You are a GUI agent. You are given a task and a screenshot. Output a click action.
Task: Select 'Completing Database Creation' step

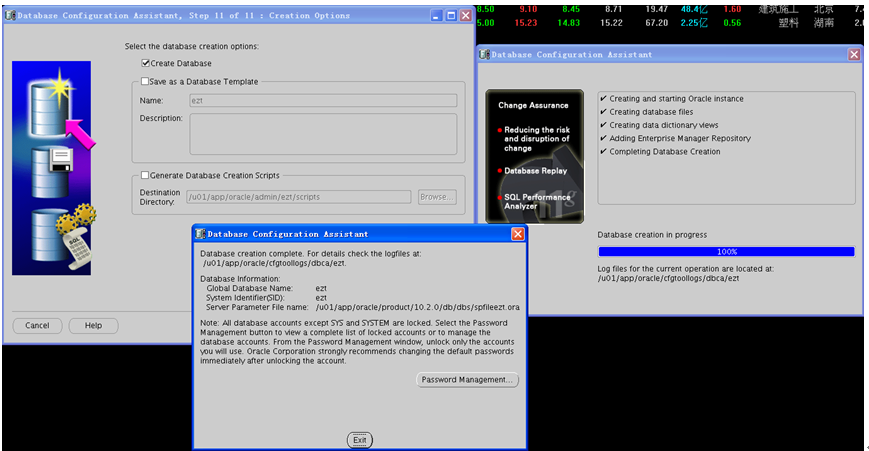(x=664, y=152)
